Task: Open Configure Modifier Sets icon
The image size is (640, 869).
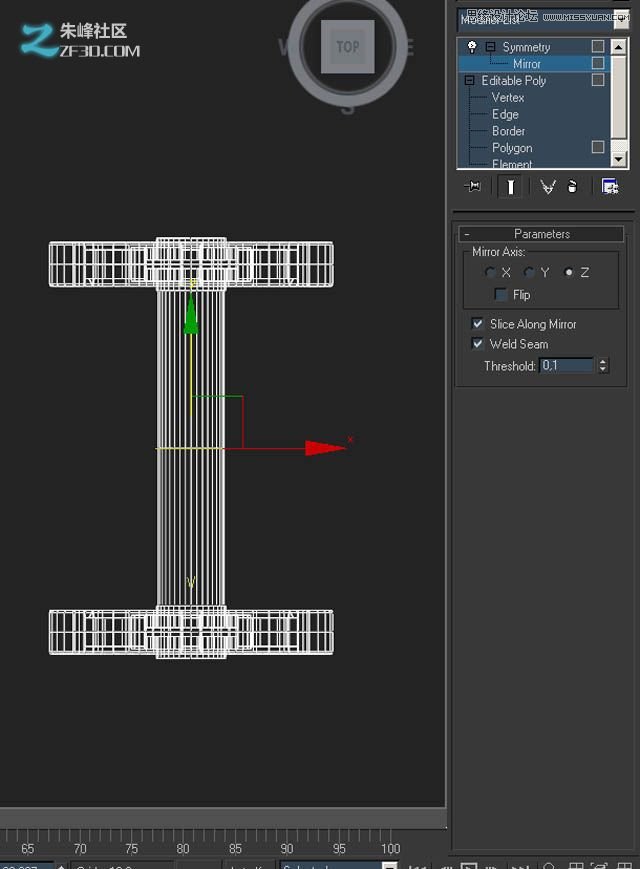Action: point(609,187)
